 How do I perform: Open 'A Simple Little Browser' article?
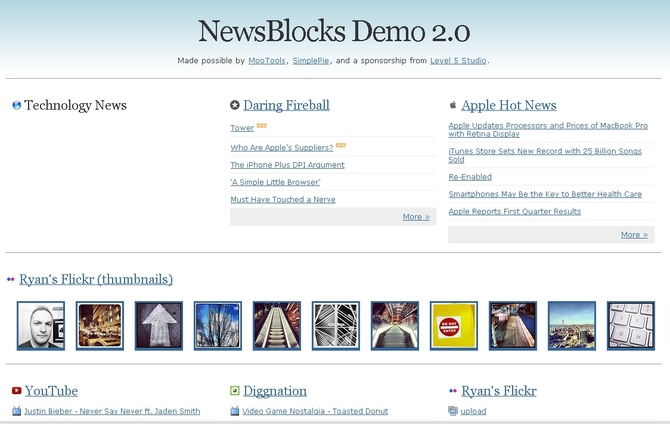275,182
